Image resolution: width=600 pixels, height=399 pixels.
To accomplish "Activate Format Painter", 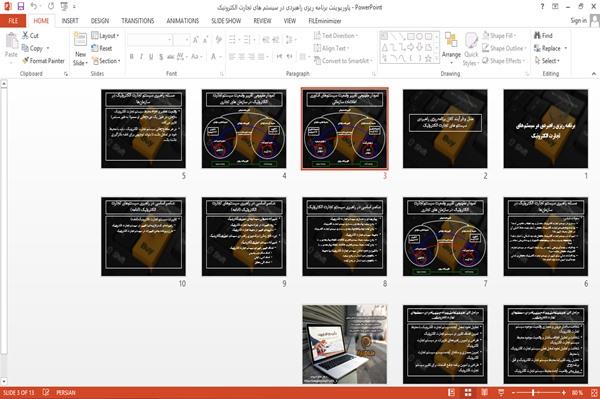I will pyautogui.click(x=43, y=61).
